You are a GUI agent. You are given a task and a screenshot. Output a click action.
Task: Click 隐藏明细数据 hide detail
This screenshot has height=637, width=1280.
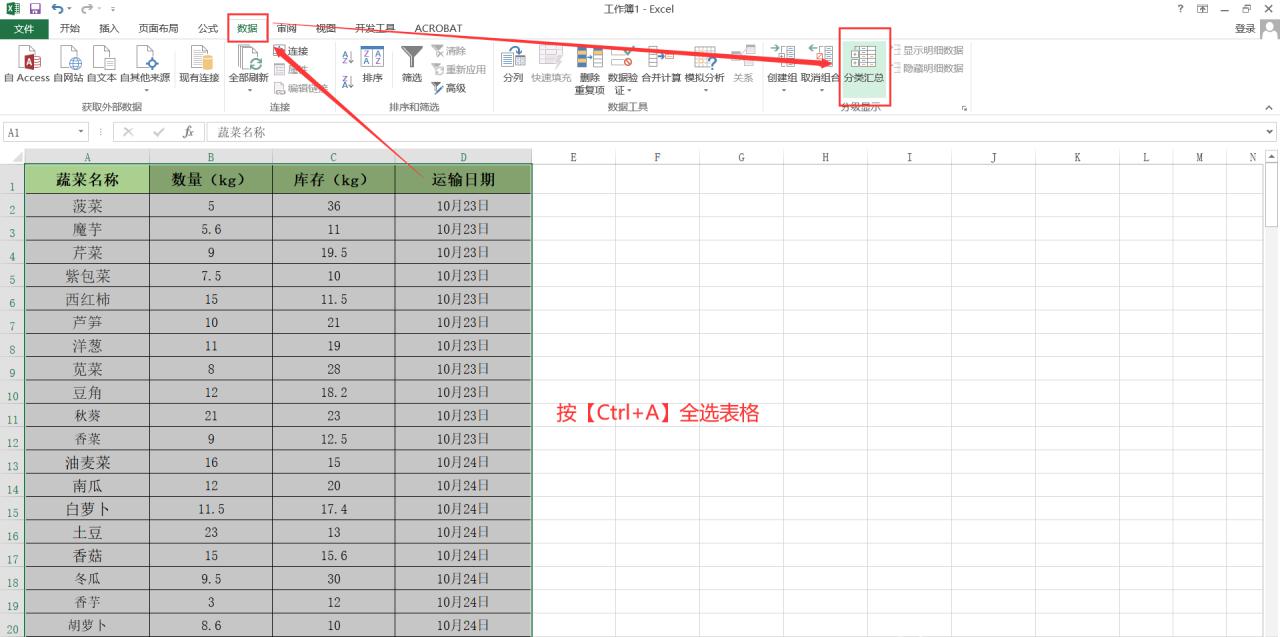point(927,69)
